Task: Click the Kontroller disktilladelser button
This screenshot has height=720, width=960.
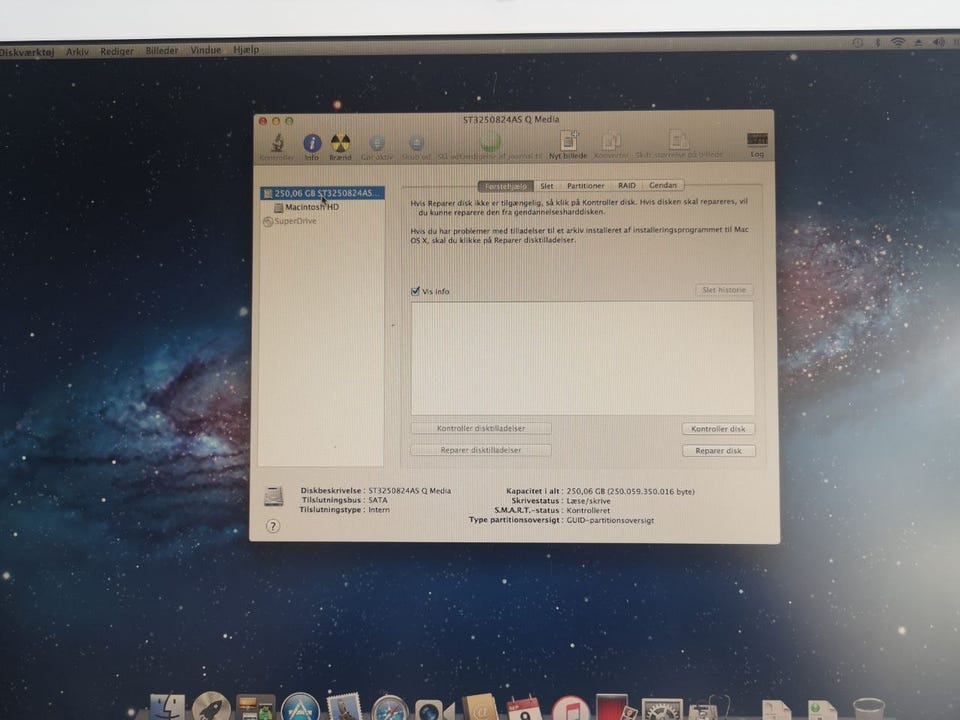Action: coord(481,428)
